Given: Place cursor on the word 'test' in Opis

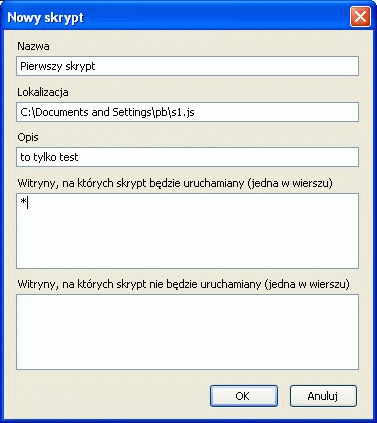Looking at the screenshot, I should [68, 157].
